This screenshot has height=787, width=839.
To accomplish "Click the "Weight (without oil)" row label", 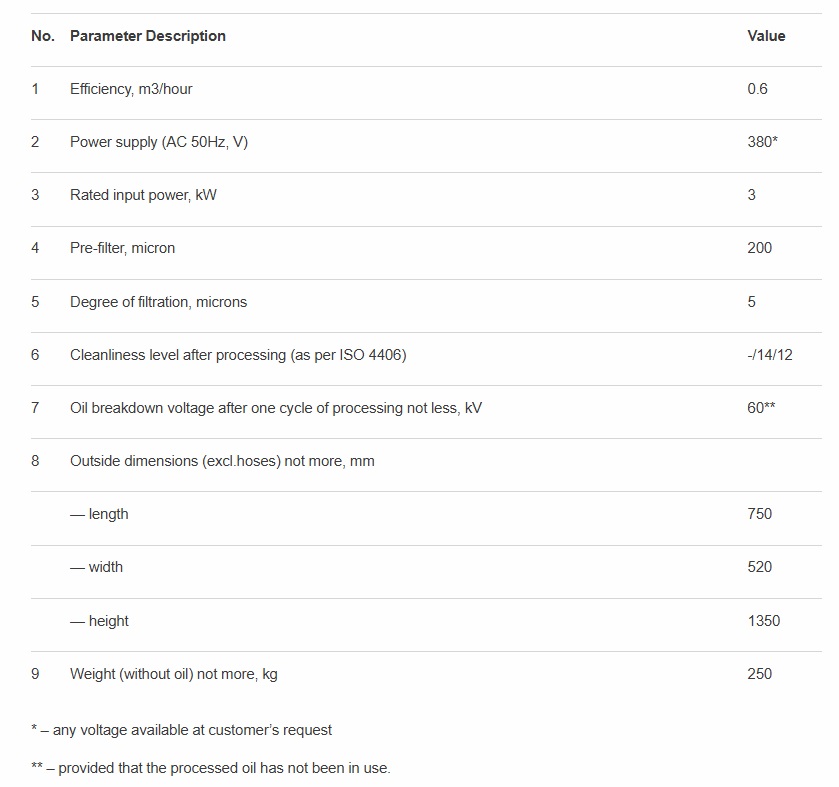I will 173,674.
